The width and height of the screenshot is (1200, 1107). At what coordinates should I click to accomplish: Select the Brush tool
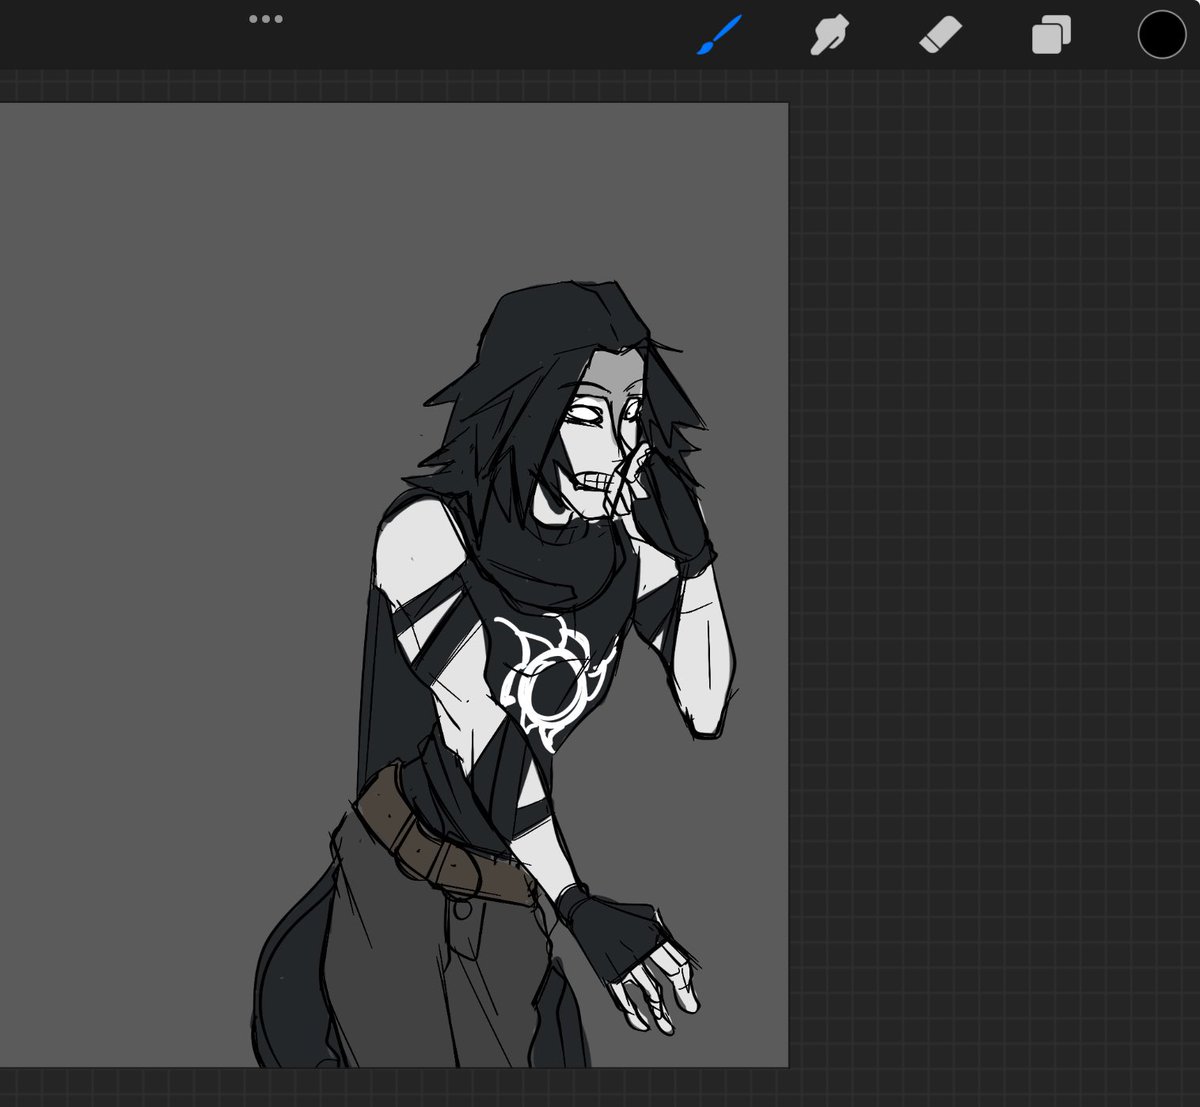pyautogui.click(x=720, y=35)
